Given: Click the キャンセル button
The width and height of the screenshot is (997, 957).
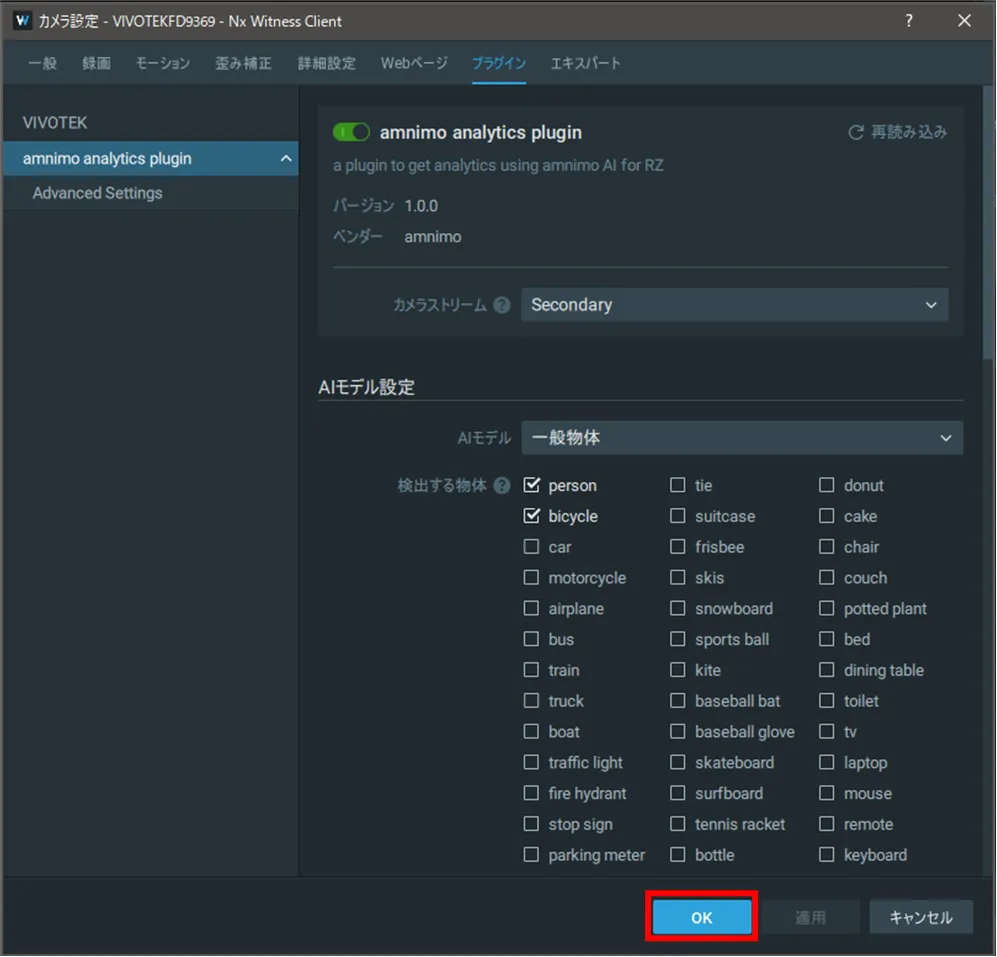Looking at the screenshot, I should pyautogui.click(x=920, y=917).
